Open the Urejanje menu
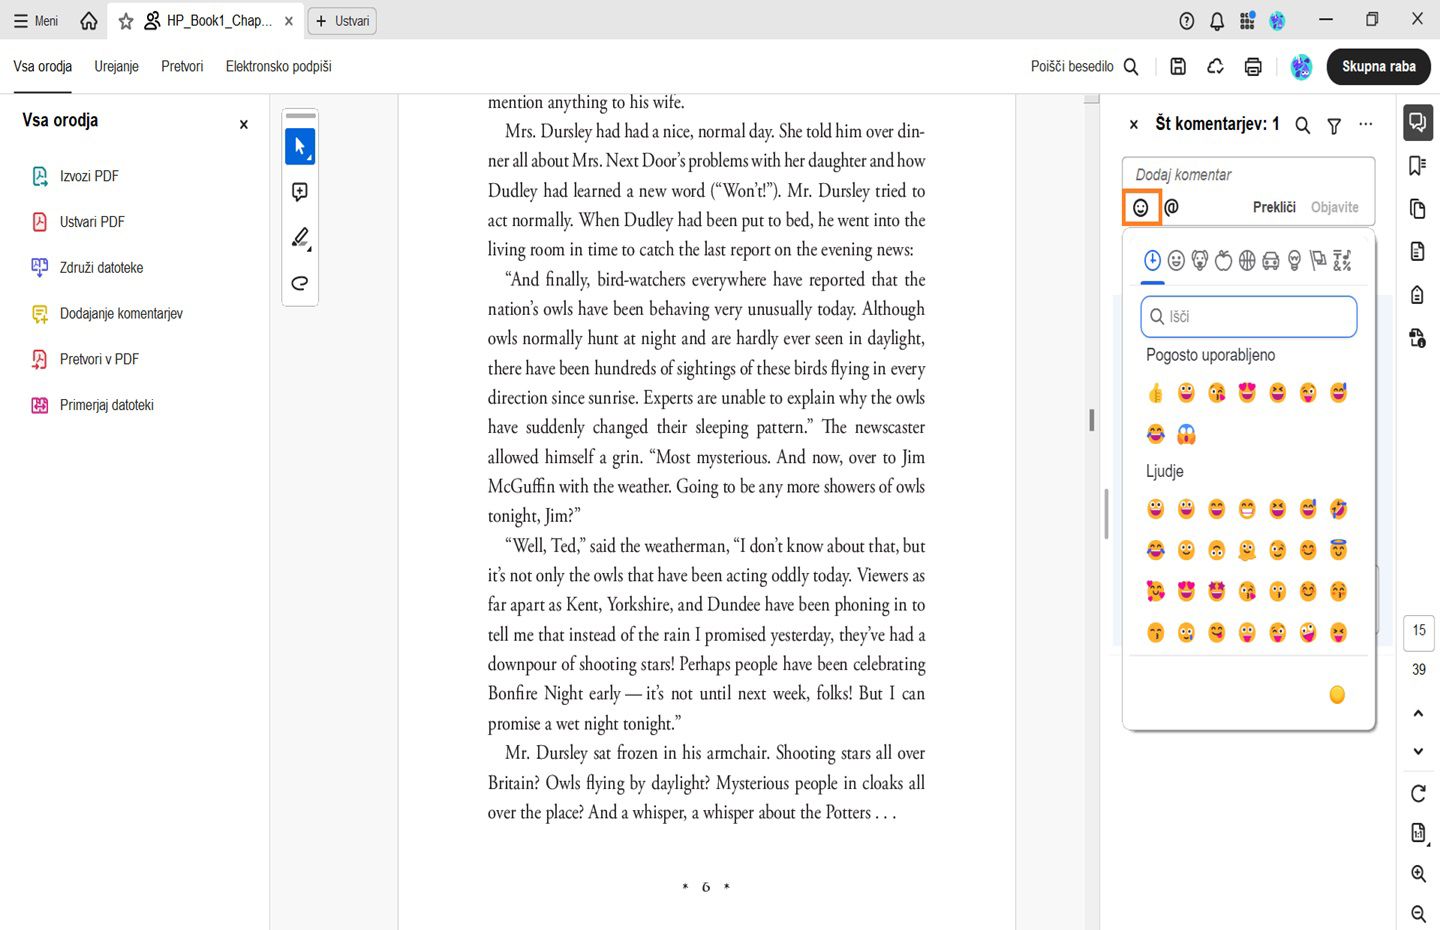Image resolution: width=1440 pixels, height=930 pixels. click(117, 66)
